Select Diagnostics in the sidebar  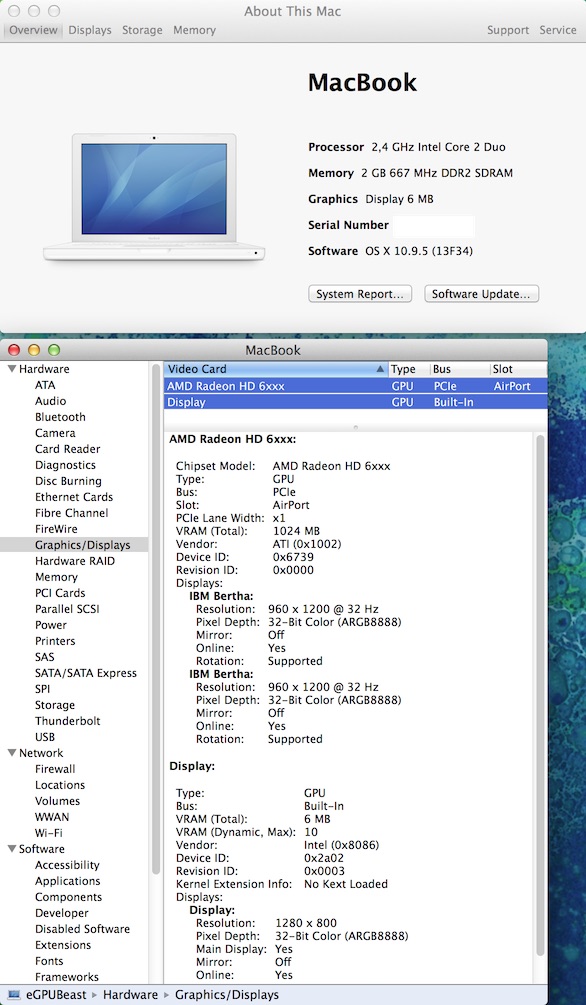point(65,465)
